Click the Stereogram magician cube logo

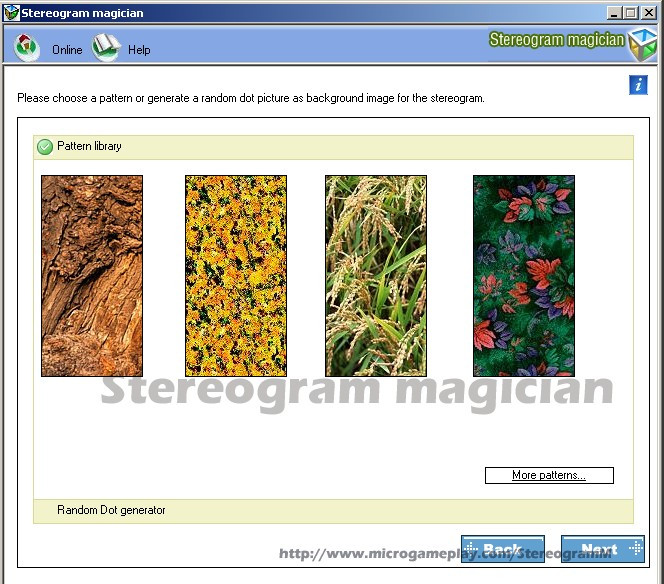coord(643,45)
